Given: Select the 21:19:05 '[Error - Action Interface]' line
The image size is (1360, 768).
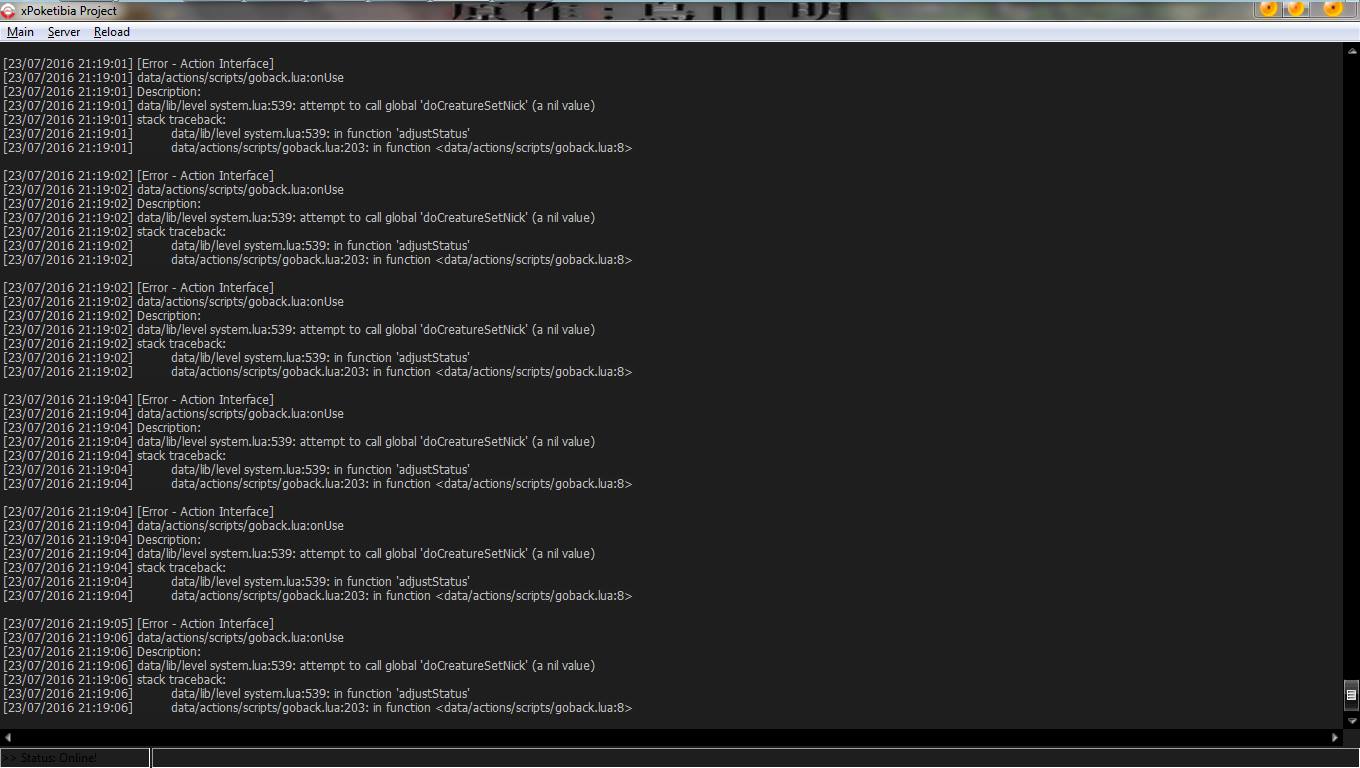Looking at the screenshot, I should 138,624.
